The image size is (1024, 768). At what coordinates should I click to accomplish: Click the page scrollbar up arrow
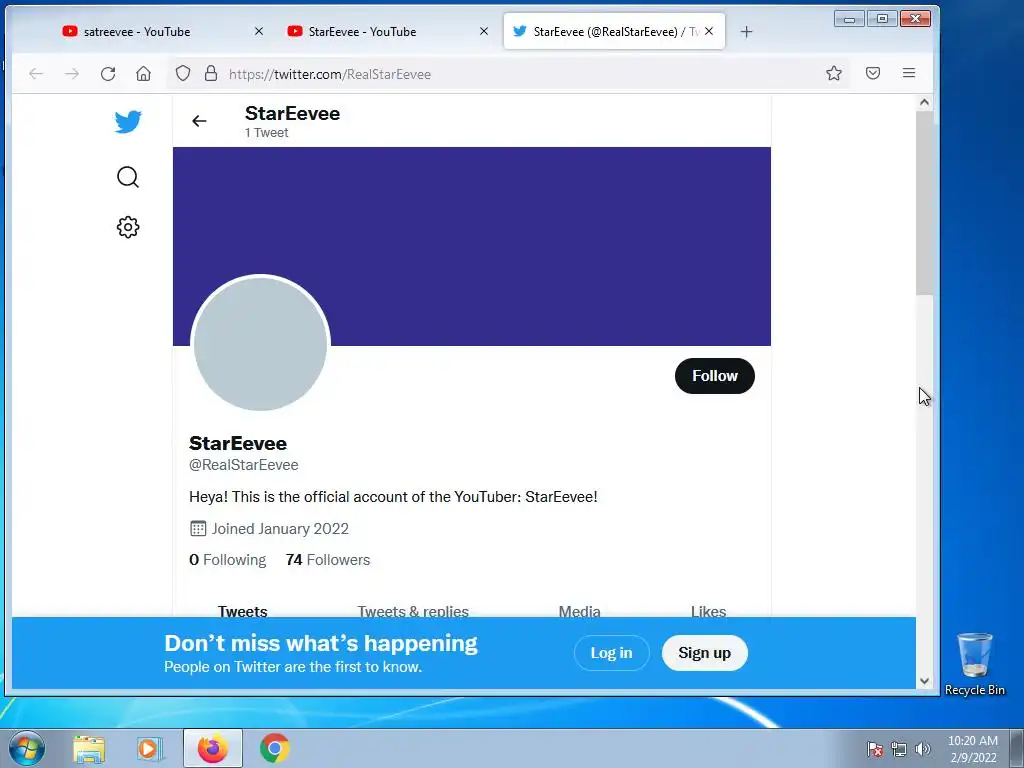pos(924,103)
